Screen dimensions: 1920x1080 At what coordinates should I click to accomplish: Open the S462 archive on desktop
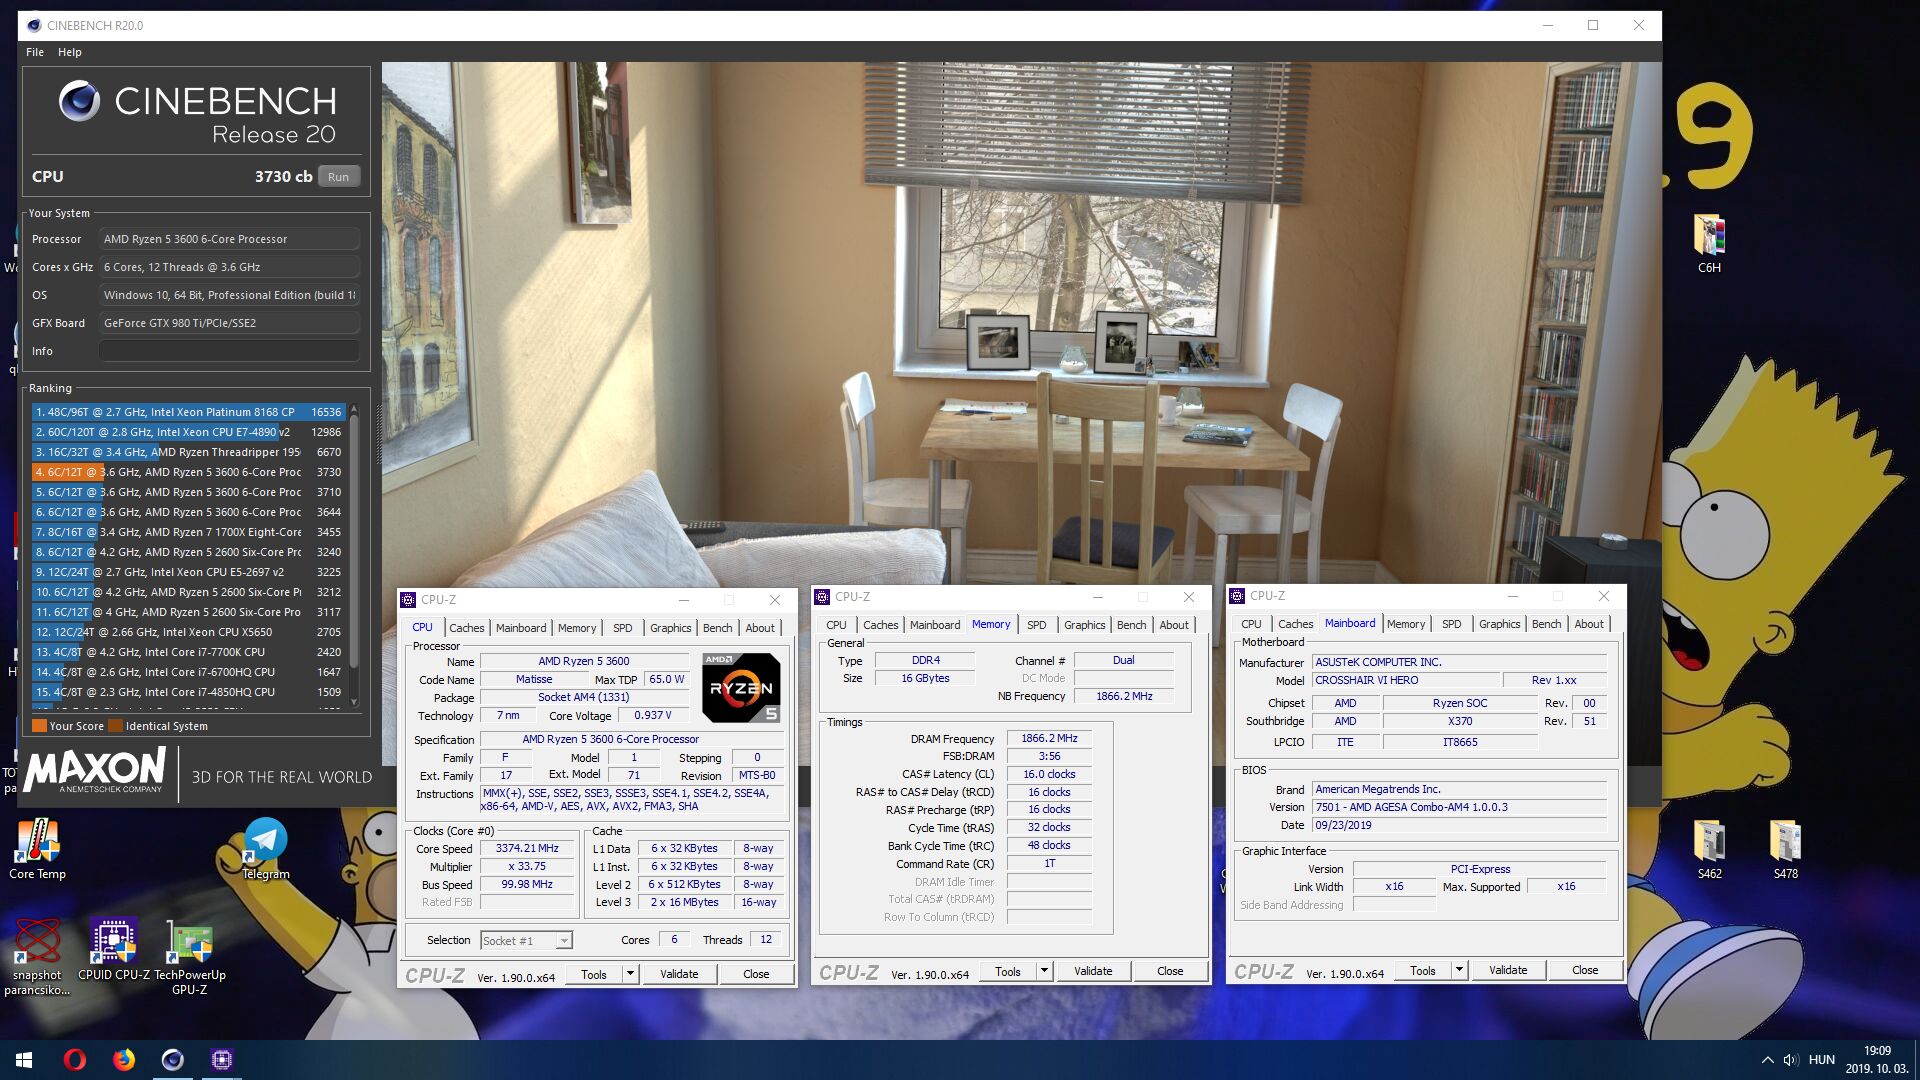1709,849
